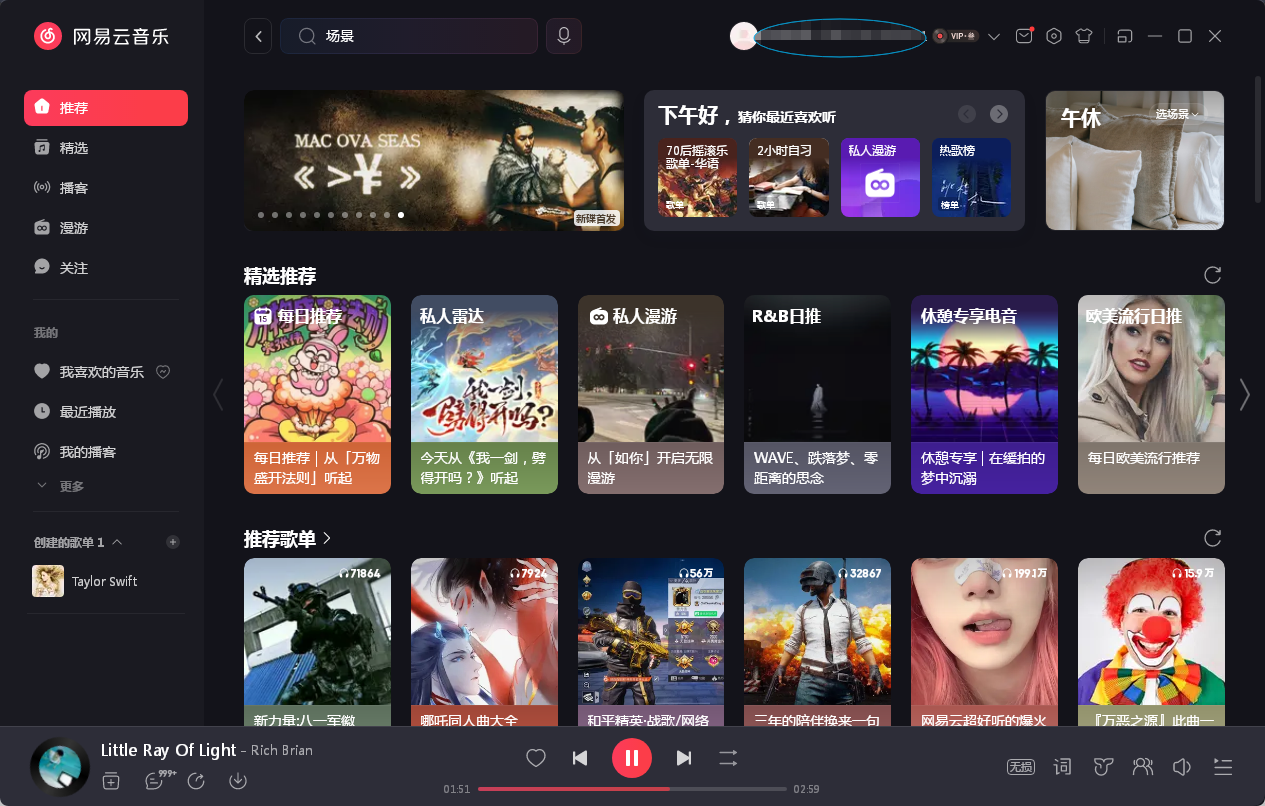1265x806 pixels.
Task: Add a new created playlist plus icon
Action: click(x=172, y=542)
